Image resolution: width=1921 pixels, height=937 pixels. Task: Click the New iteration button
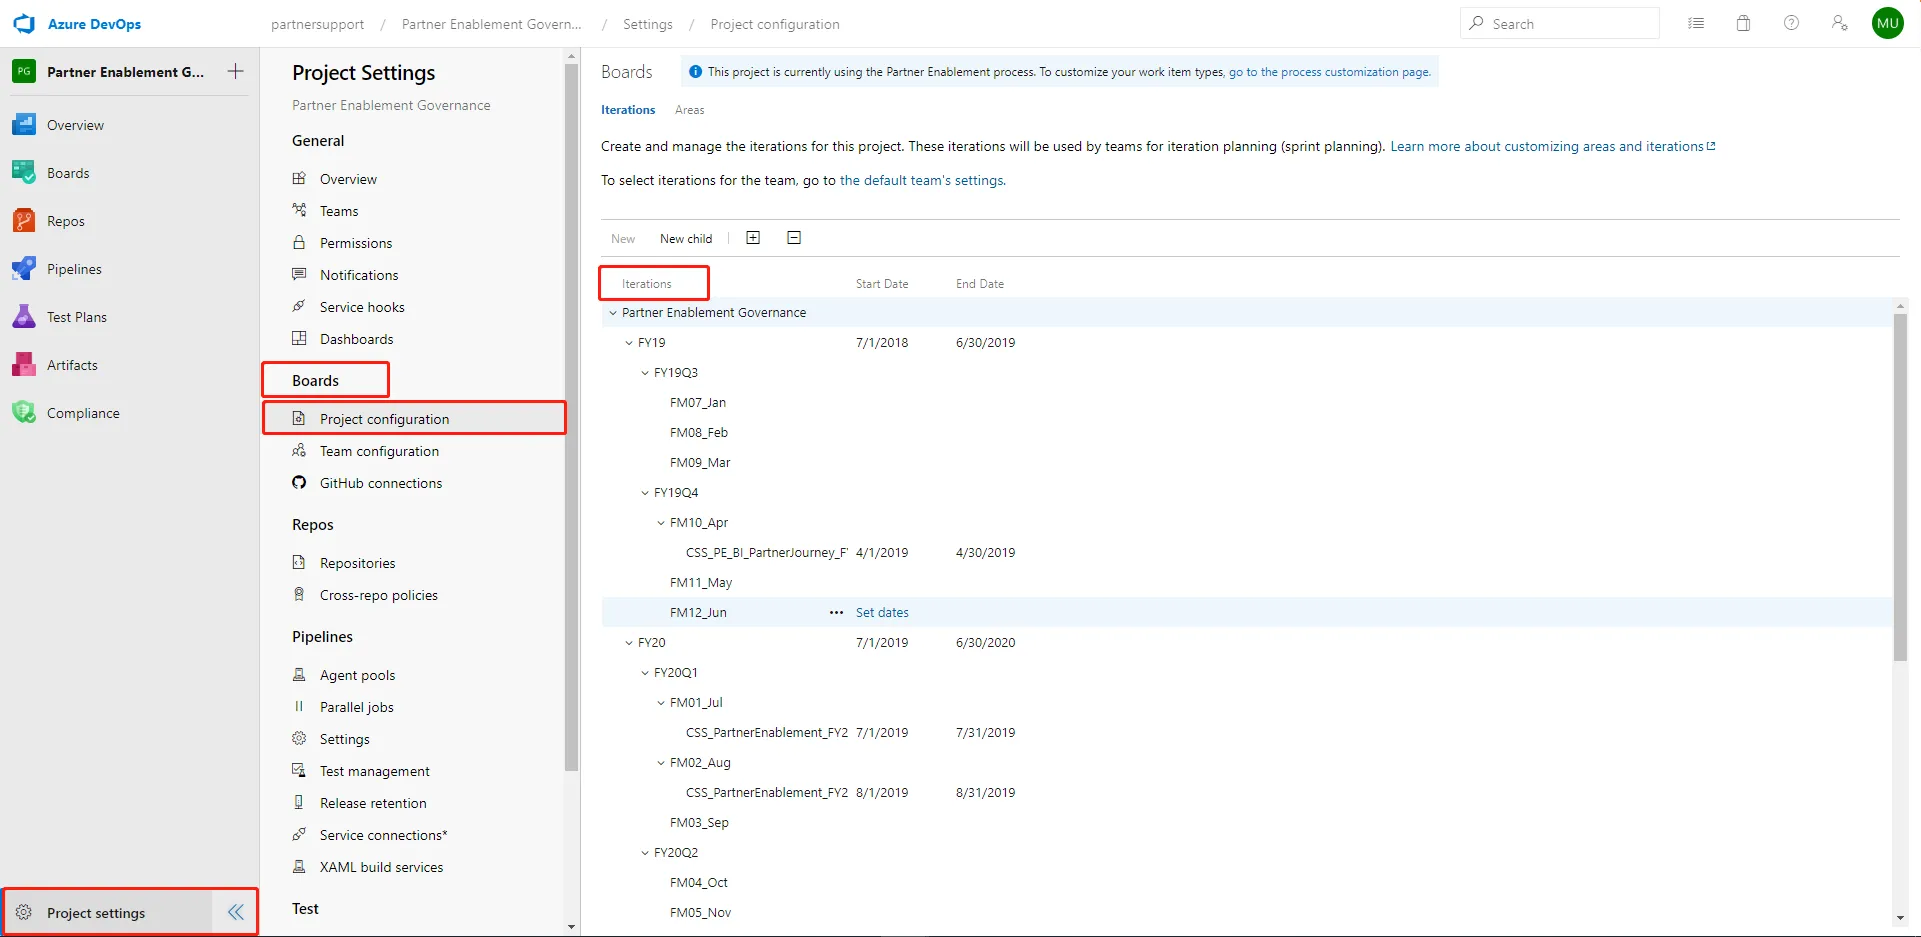point(623,238)
